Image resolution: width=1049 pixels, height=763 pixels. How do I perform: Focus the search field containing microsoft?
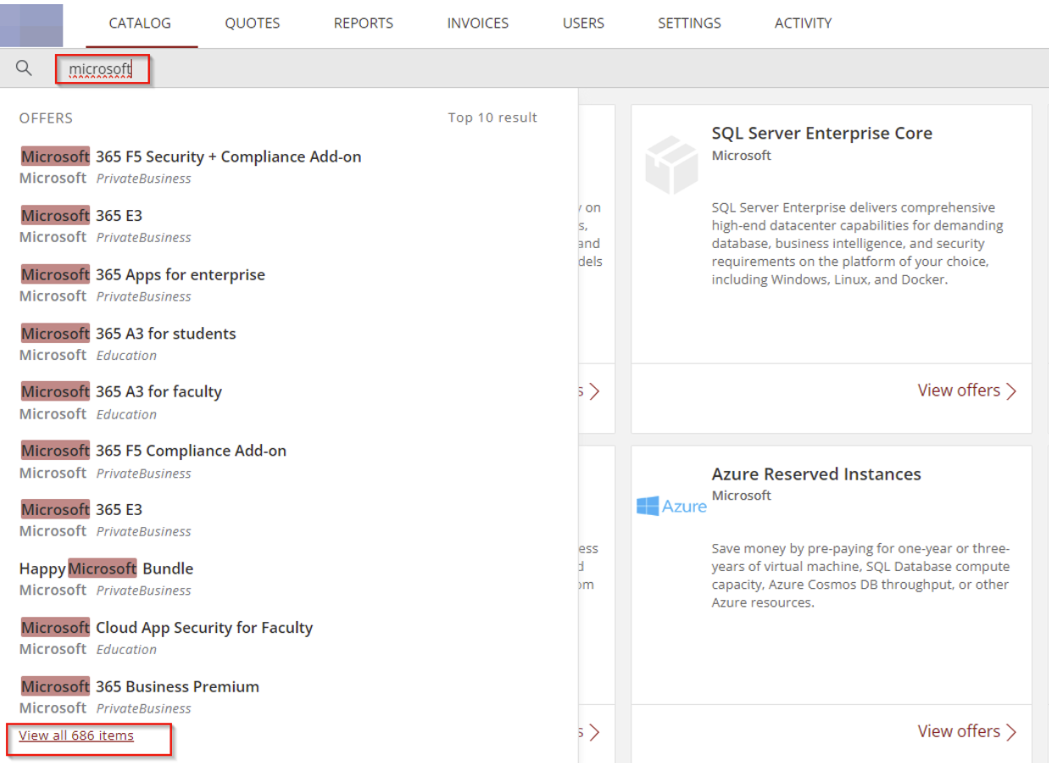pyautogui.click(x=102, y=69)
